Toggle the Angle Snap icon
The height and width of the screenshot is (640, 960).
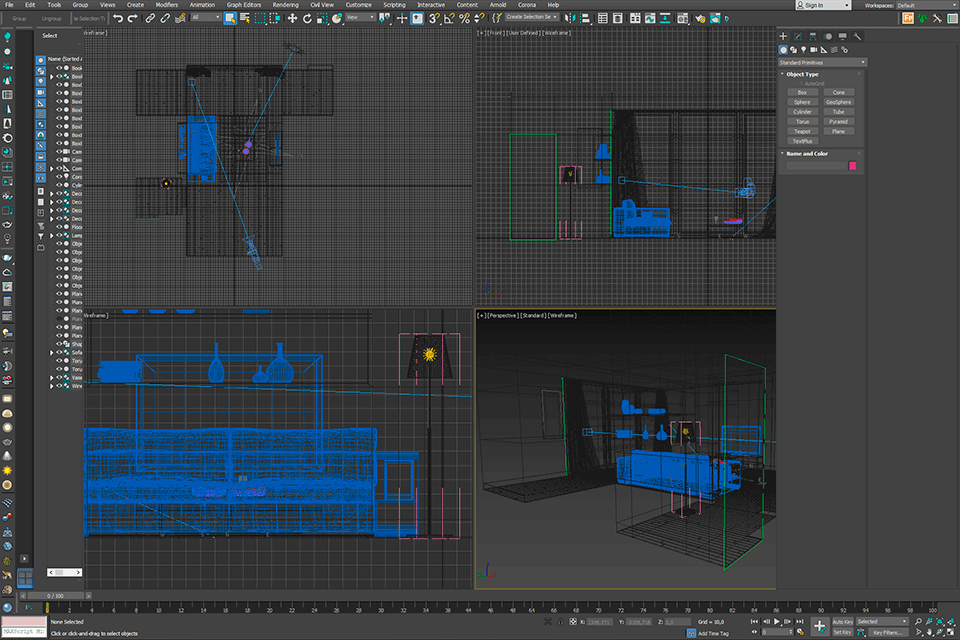click(448, 18)
